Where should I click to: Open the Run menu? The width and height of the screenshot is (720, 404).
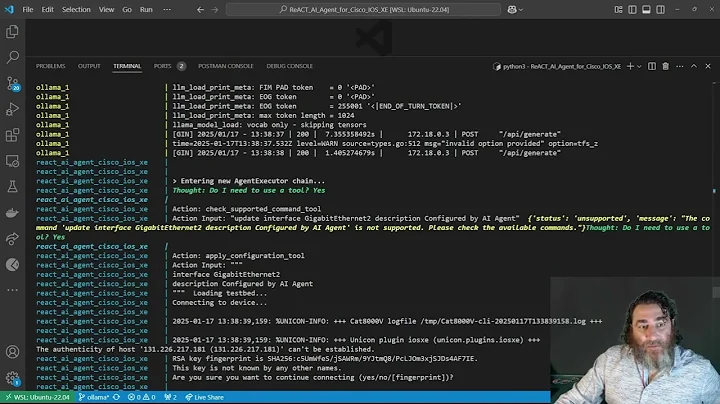(146, 9)
